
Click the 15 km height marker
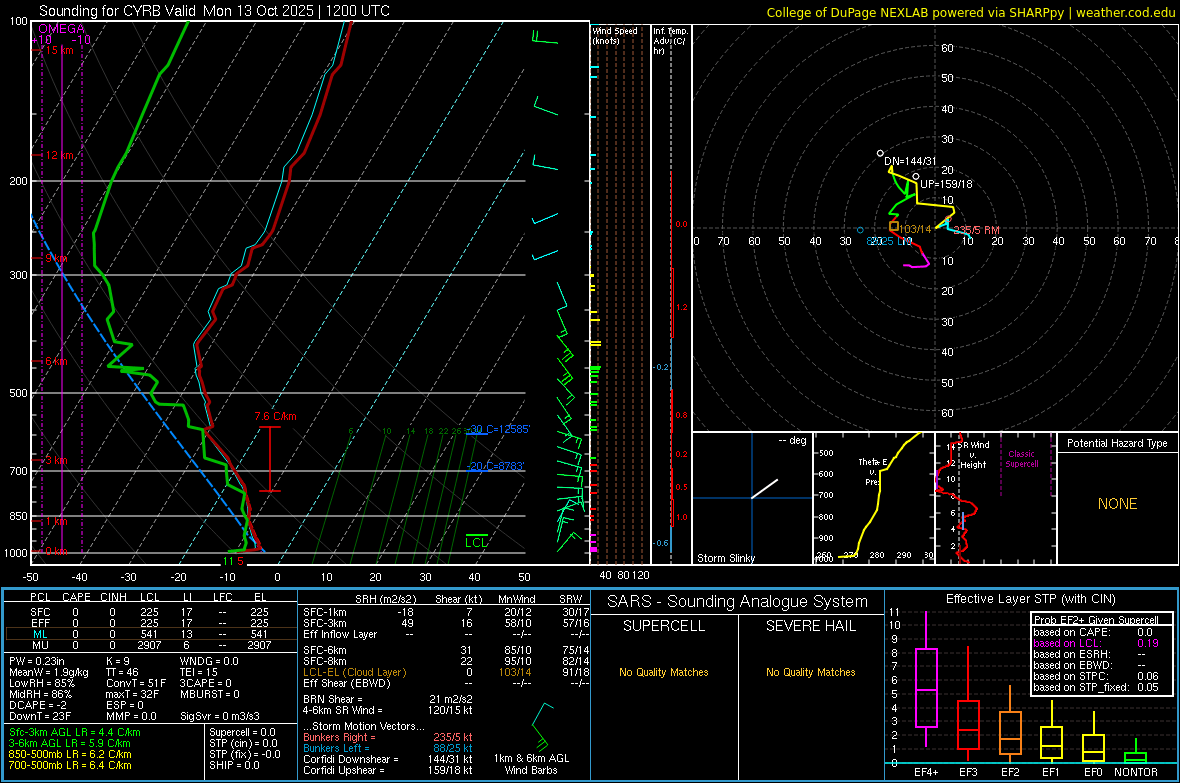59,50
